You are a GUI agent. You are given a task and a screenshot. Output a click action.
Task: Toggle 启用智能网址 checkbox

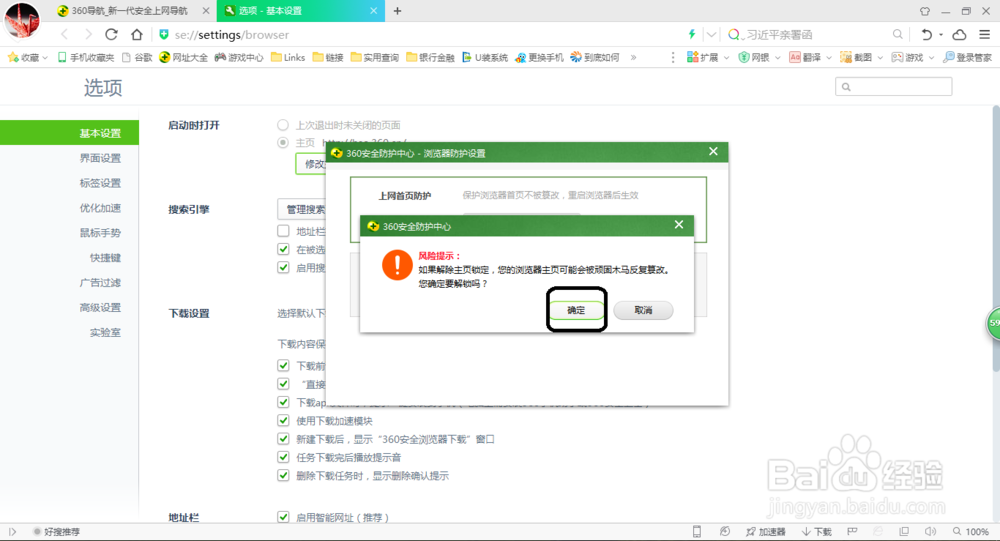[283, 517]
